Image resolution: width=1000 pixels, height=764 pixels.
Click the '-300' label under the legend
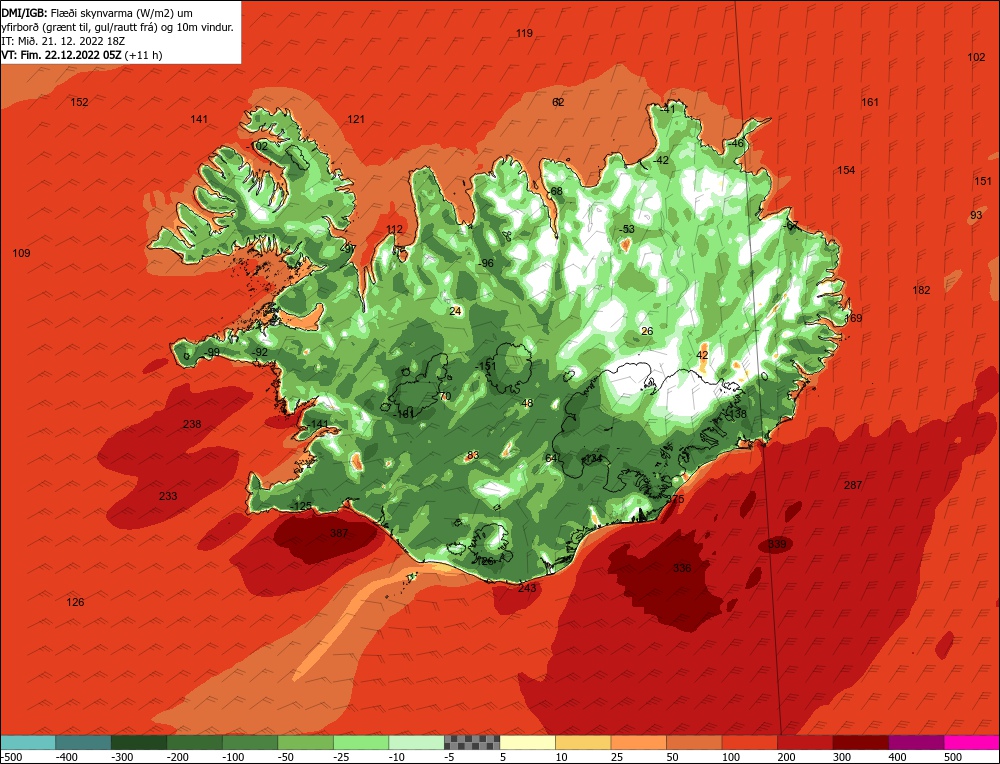coord(121,757)
